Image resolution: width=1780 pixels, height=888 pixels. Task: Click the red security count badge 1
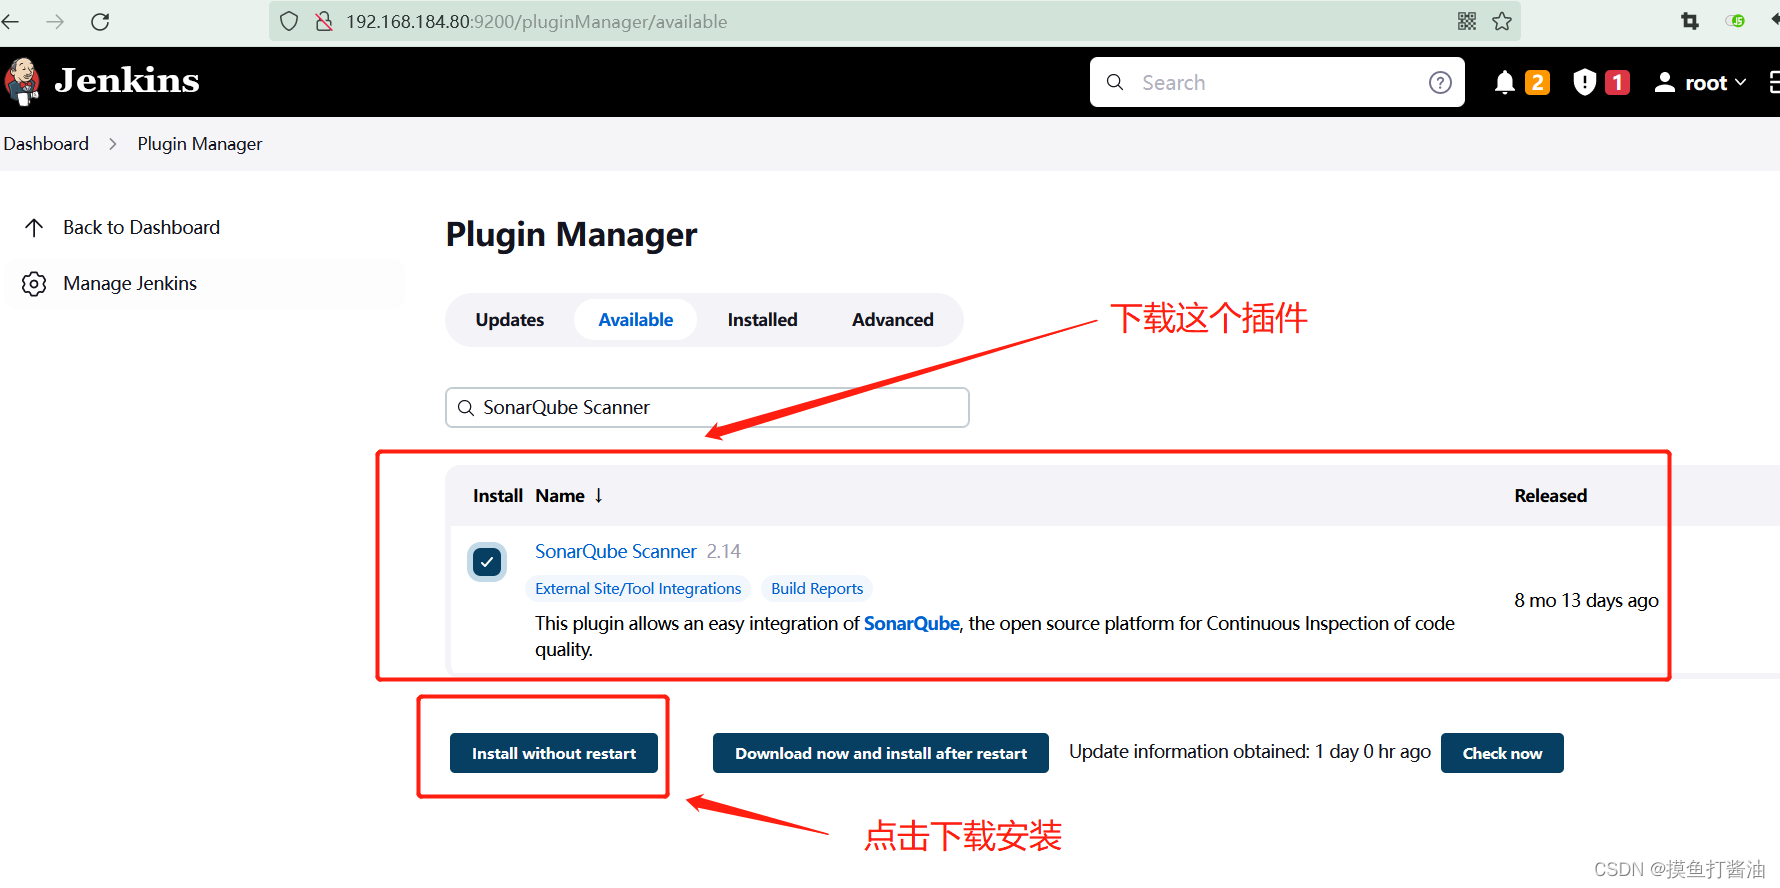point(1618,82)
